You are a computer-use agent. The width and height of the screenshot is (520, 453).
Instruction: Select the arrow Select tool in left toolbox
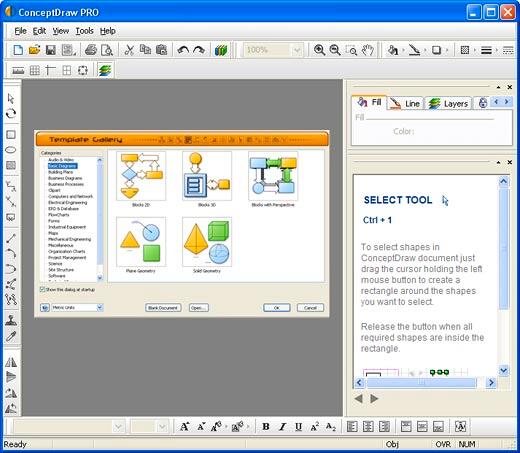coord(11,99)
